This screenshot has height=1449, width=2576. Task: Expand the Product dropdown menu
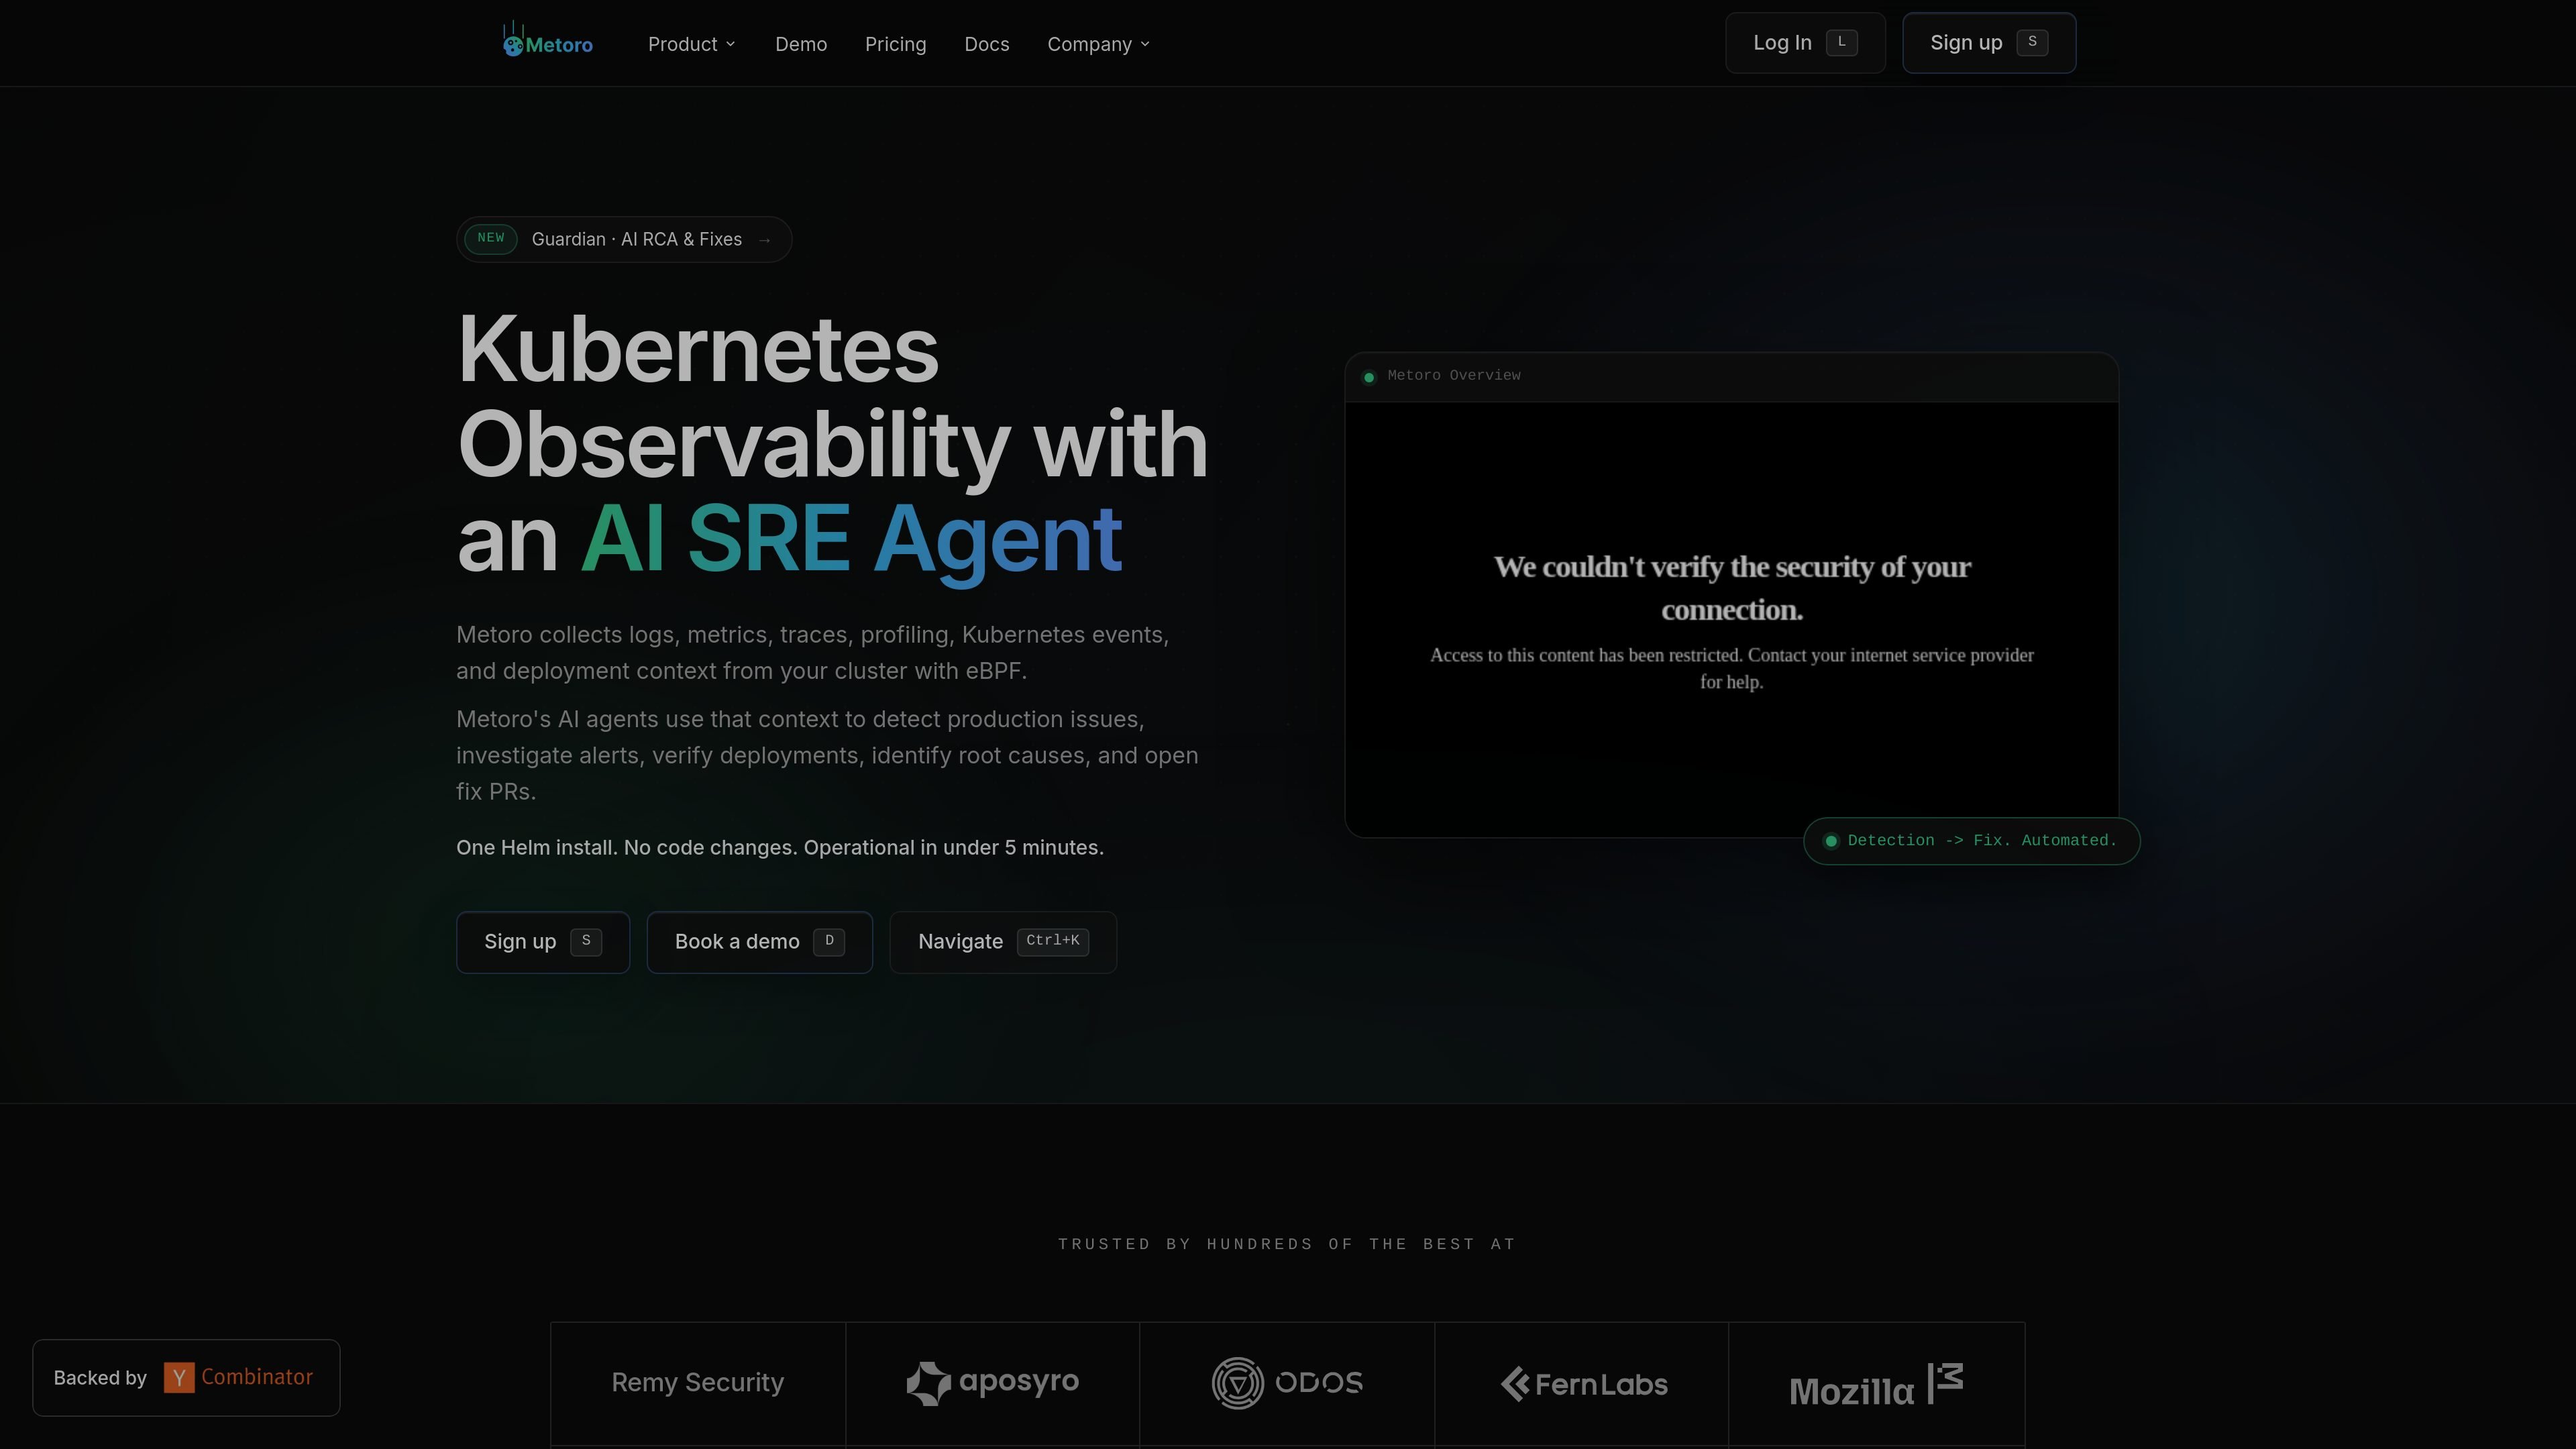[691, 44]
